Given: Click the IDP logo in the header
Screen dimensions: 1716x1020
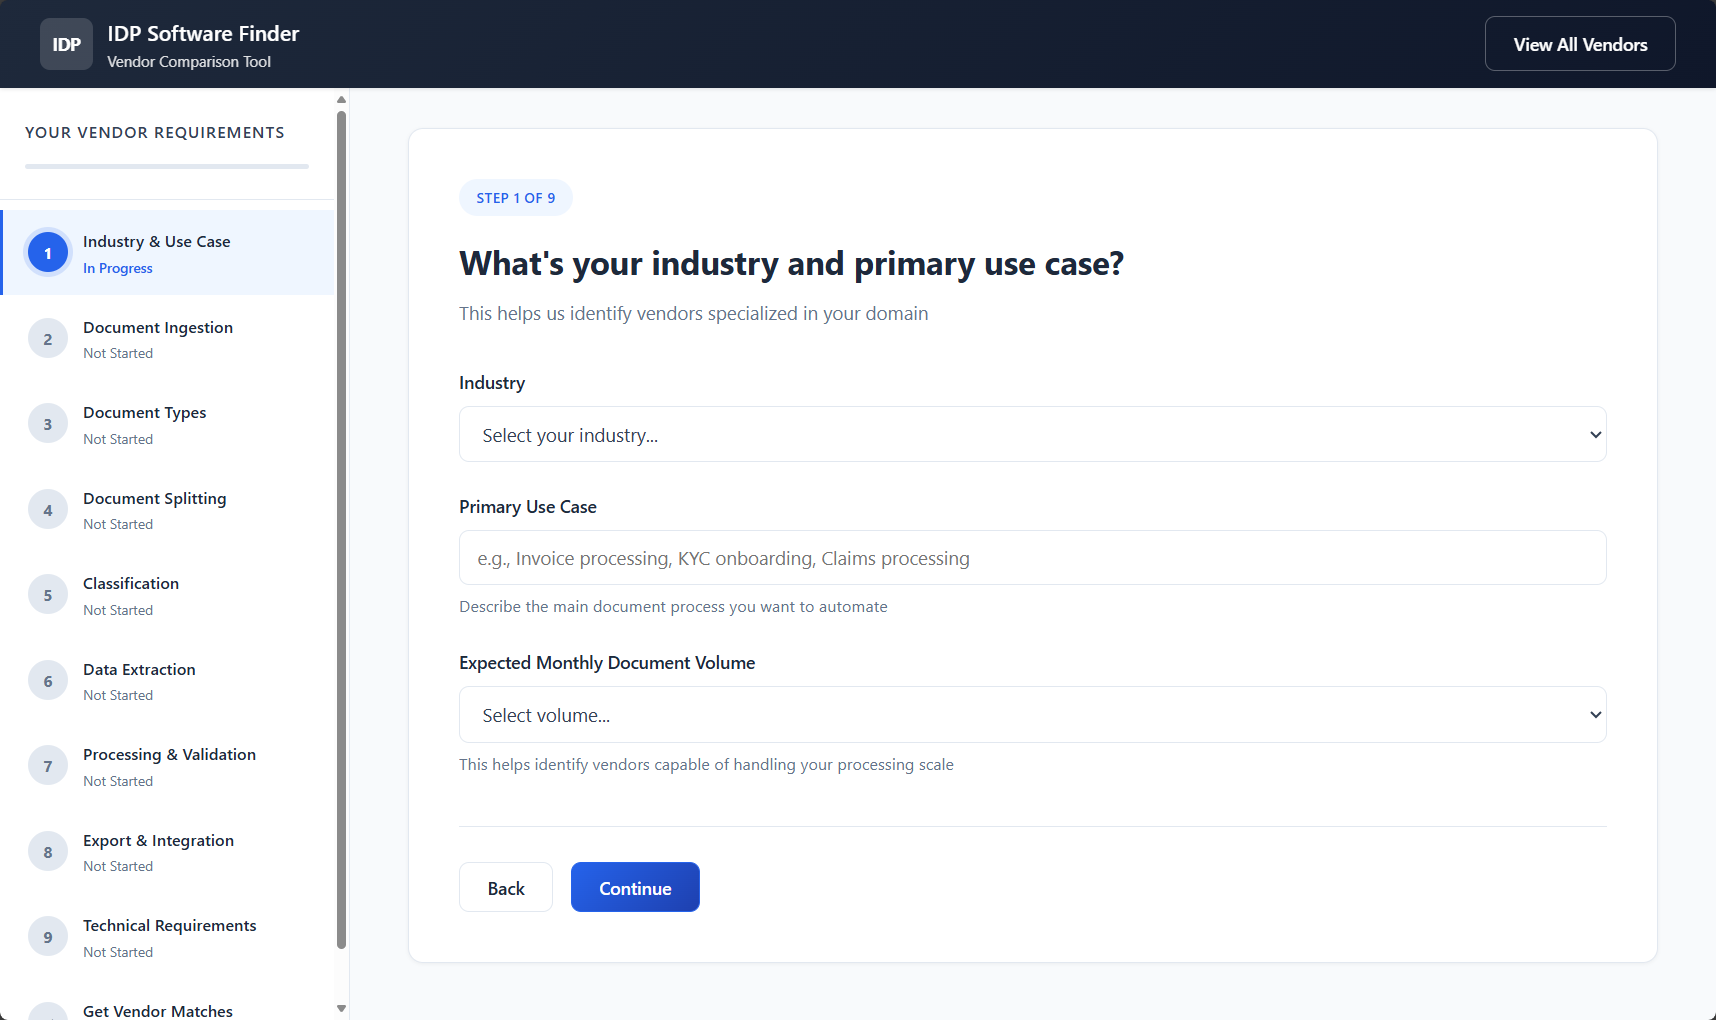Looking at the screenshot, I should [66, 43].
